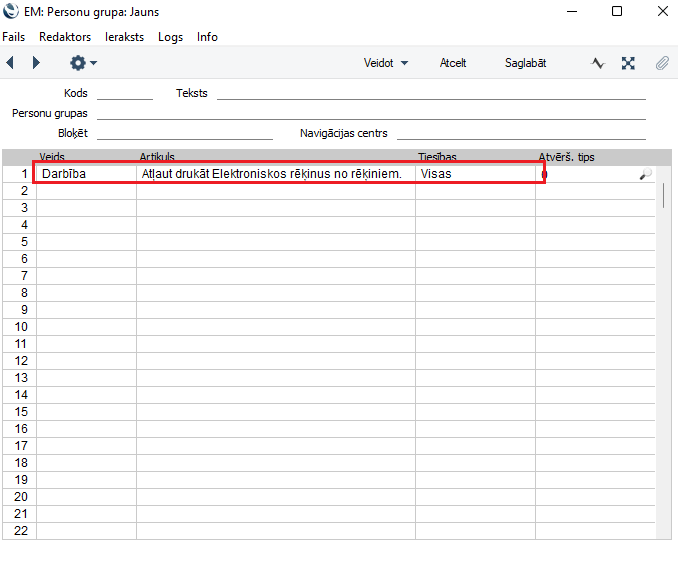This screenshot has width=678, height=573.
Task: Go to the next record arrow
Action: point(37,63)
